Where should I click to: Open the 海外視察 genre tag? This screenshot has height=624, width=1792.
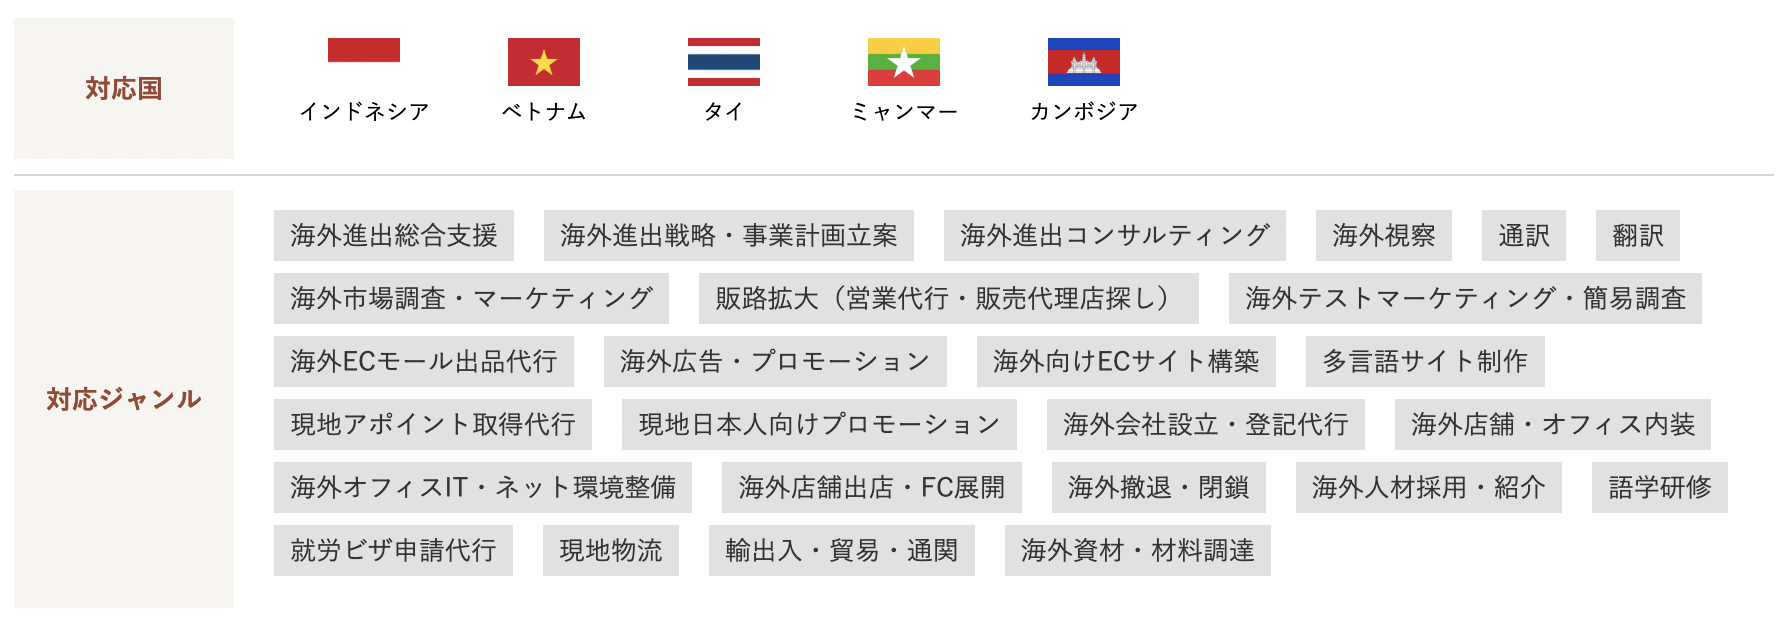(x=1384, y=235)
